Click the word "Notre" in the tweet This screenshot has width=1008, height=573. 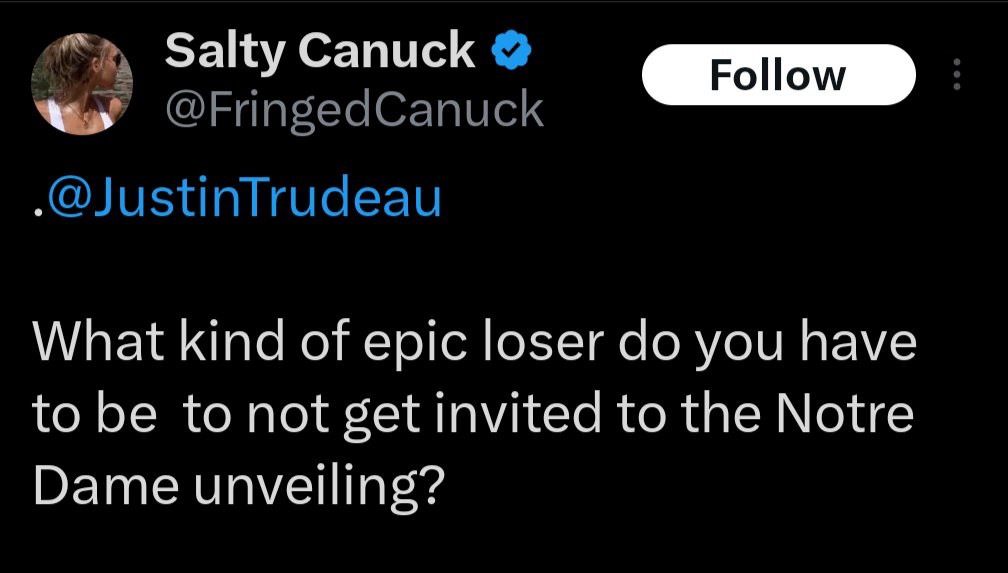[845, 414]
